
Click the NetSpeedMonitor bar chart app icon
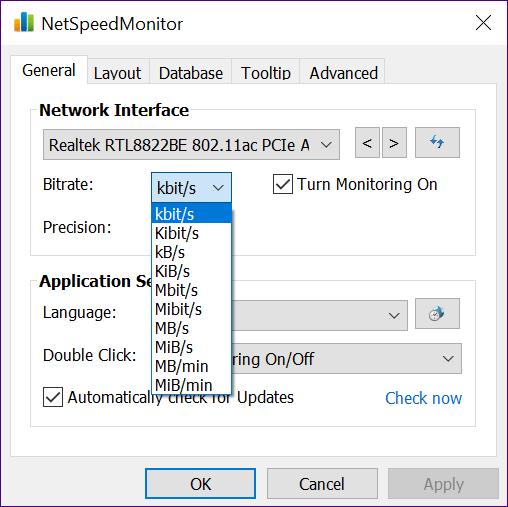click(x=24, y=22)
